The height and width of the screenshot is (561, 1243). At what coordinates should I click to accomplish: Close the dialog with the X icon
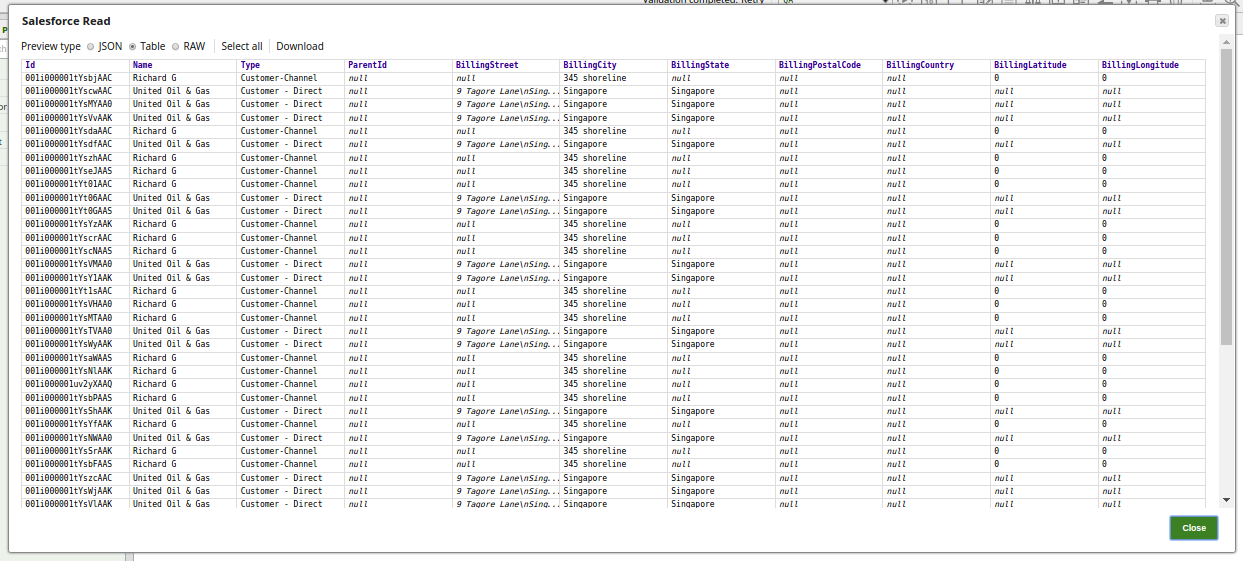click(x=1222, y=20)
